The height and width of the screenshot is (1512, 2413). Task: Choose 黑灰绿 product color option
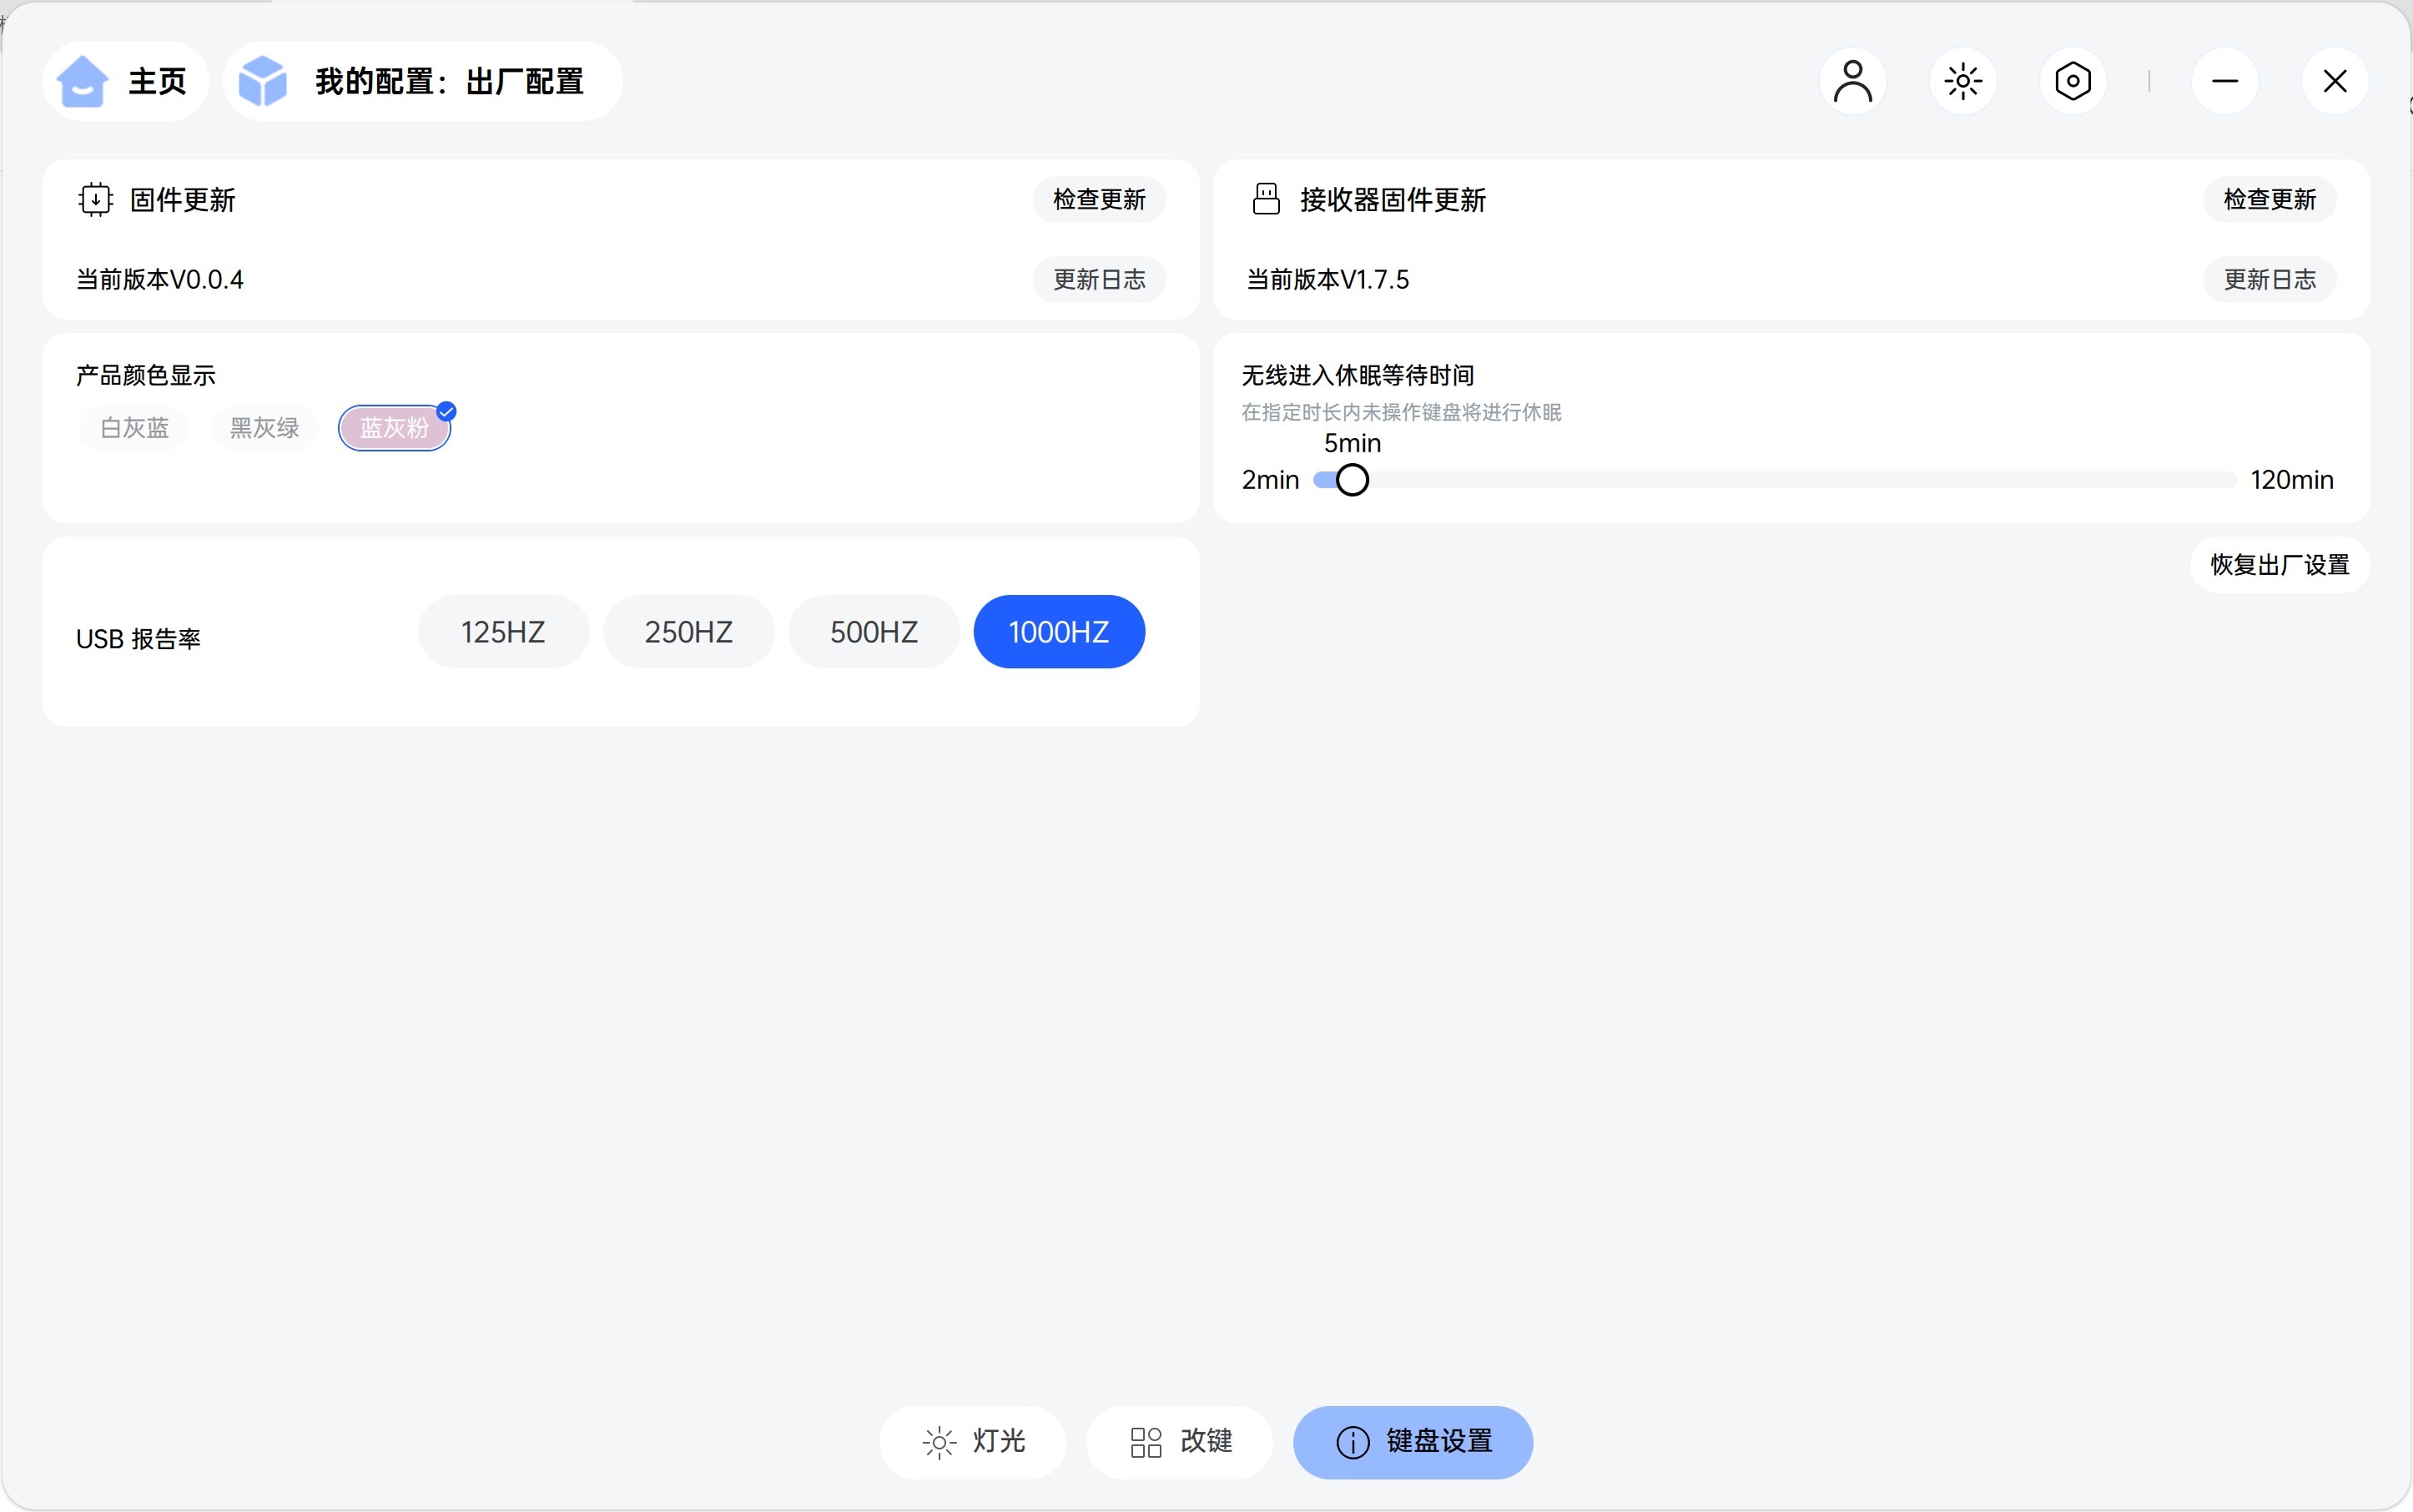[264, 428]
